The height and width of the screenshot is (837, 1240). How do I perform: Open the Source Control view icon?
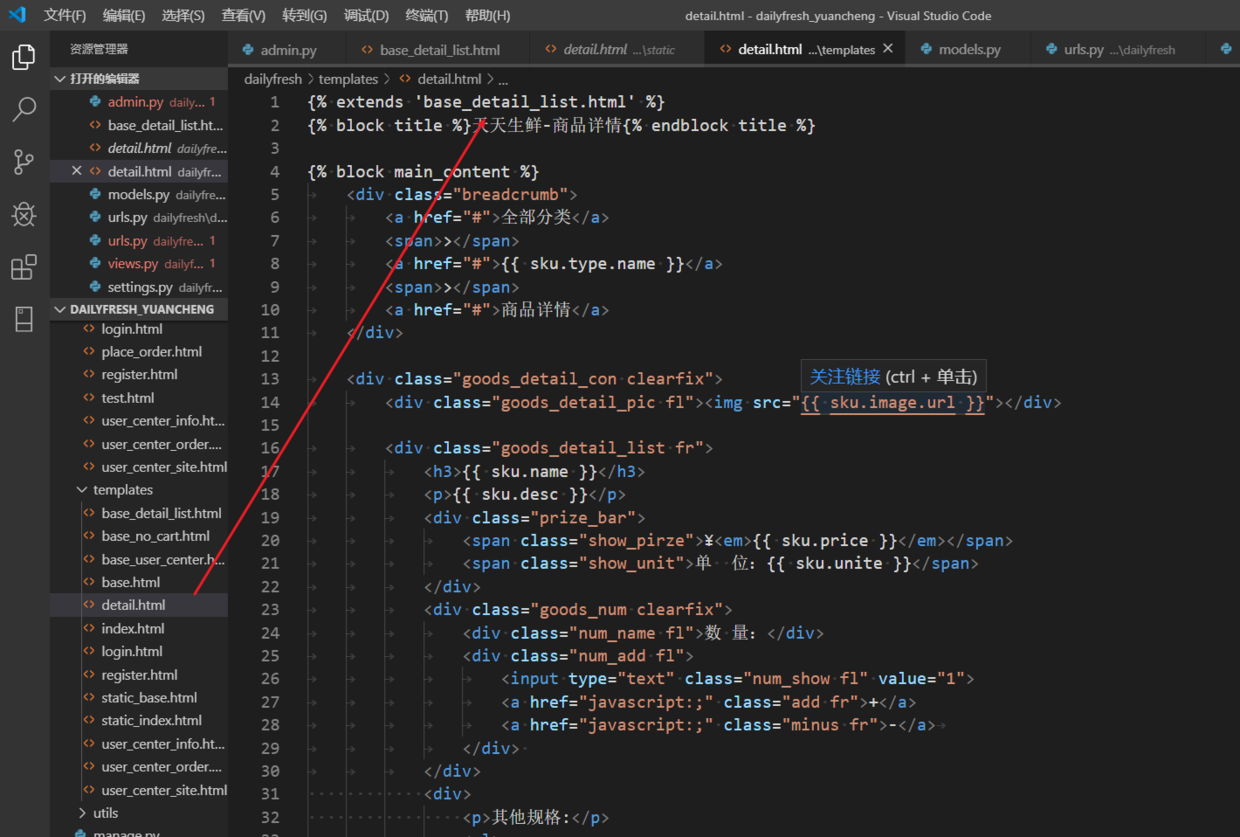(24, 162)
